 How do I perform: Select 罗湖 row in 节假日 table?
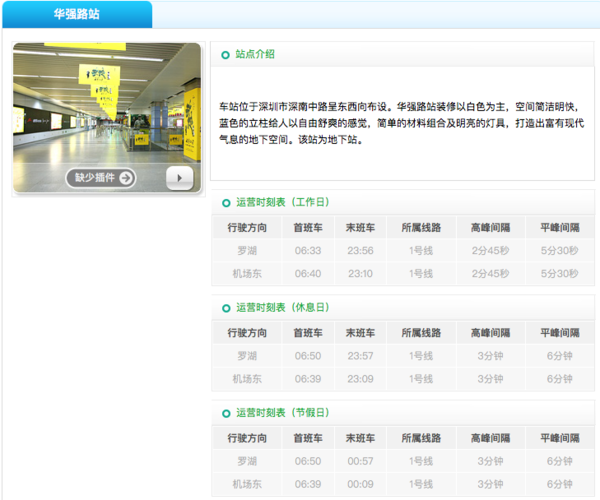(x=403, y=461)
